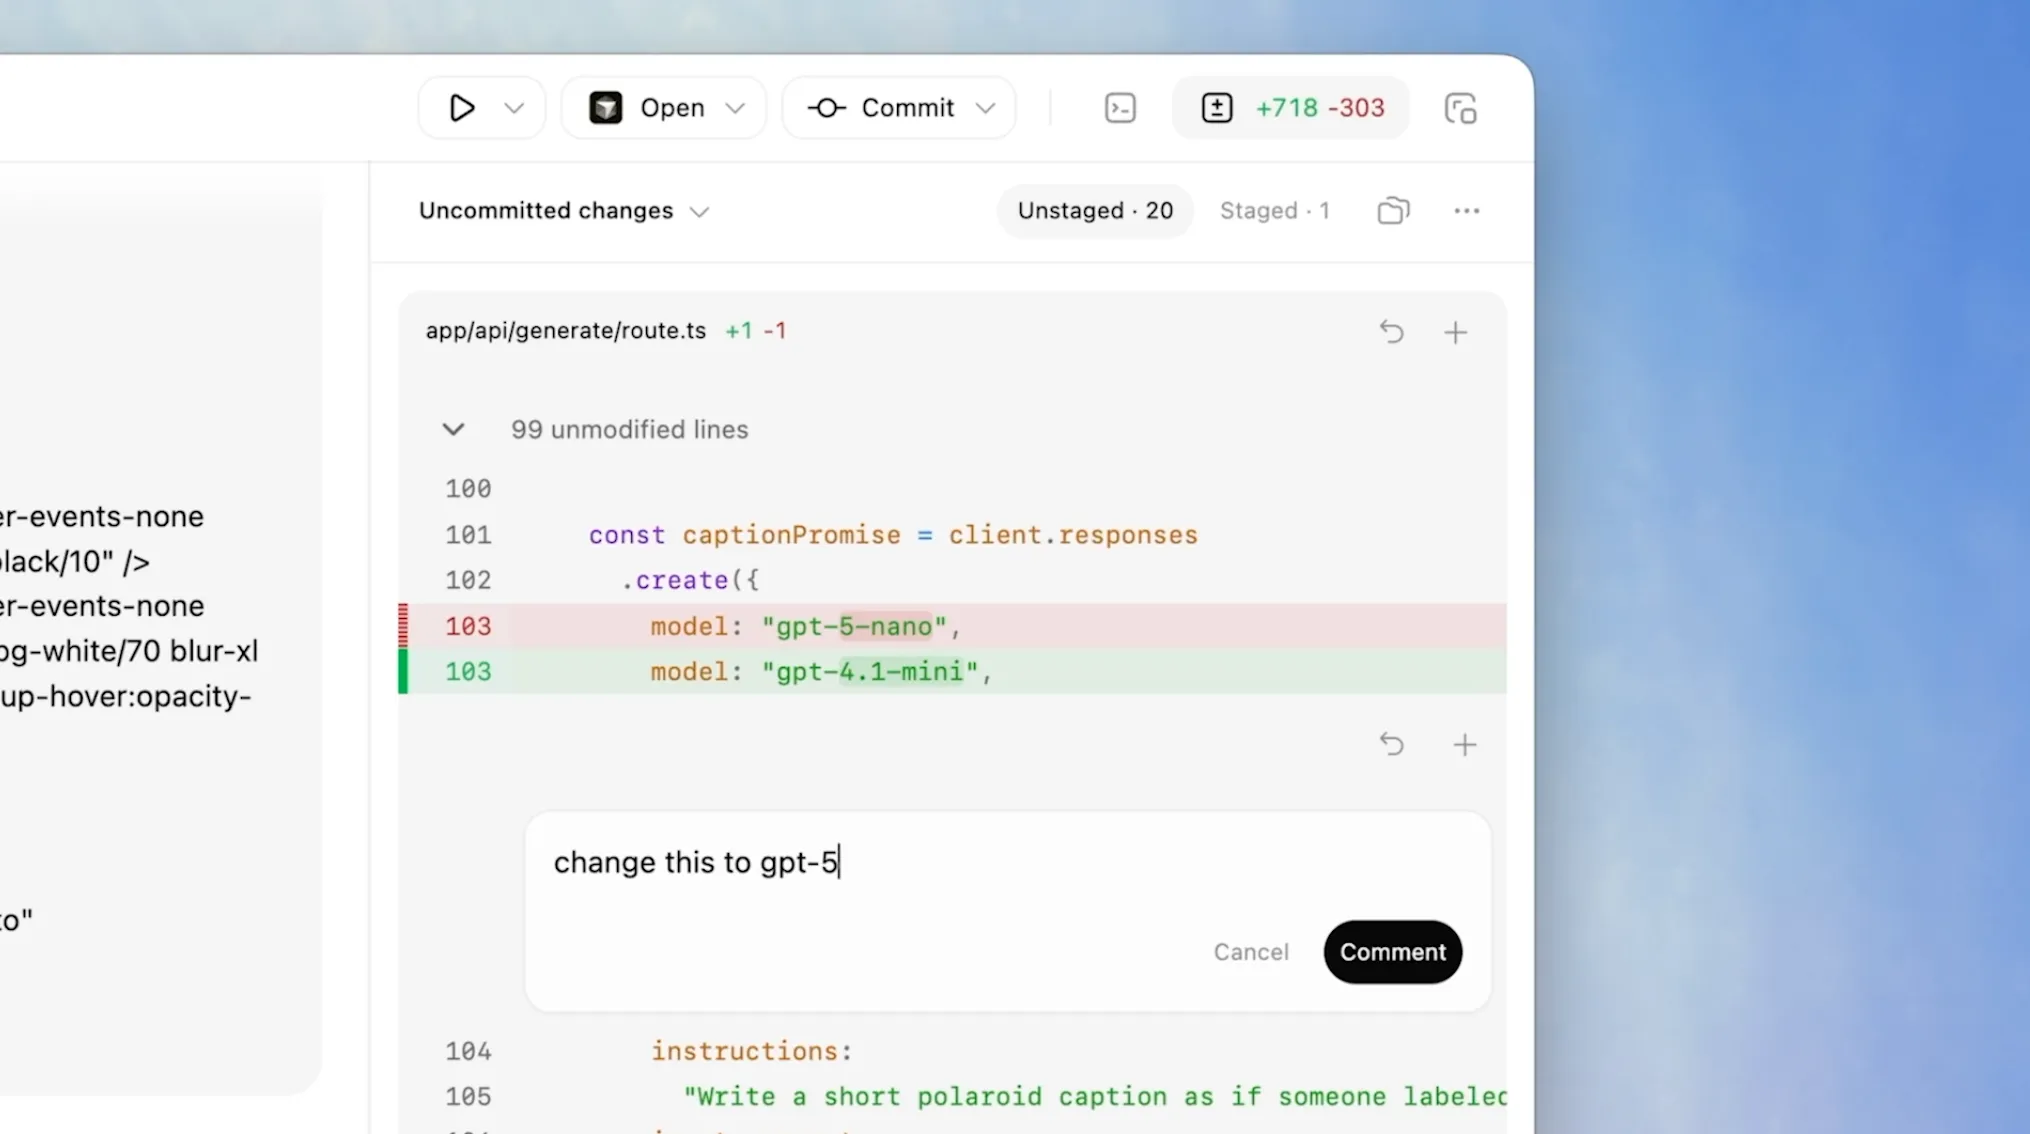Open the integrated terminal
The height and width of the screenshot is (1134, 2030).
(1120, 107)
